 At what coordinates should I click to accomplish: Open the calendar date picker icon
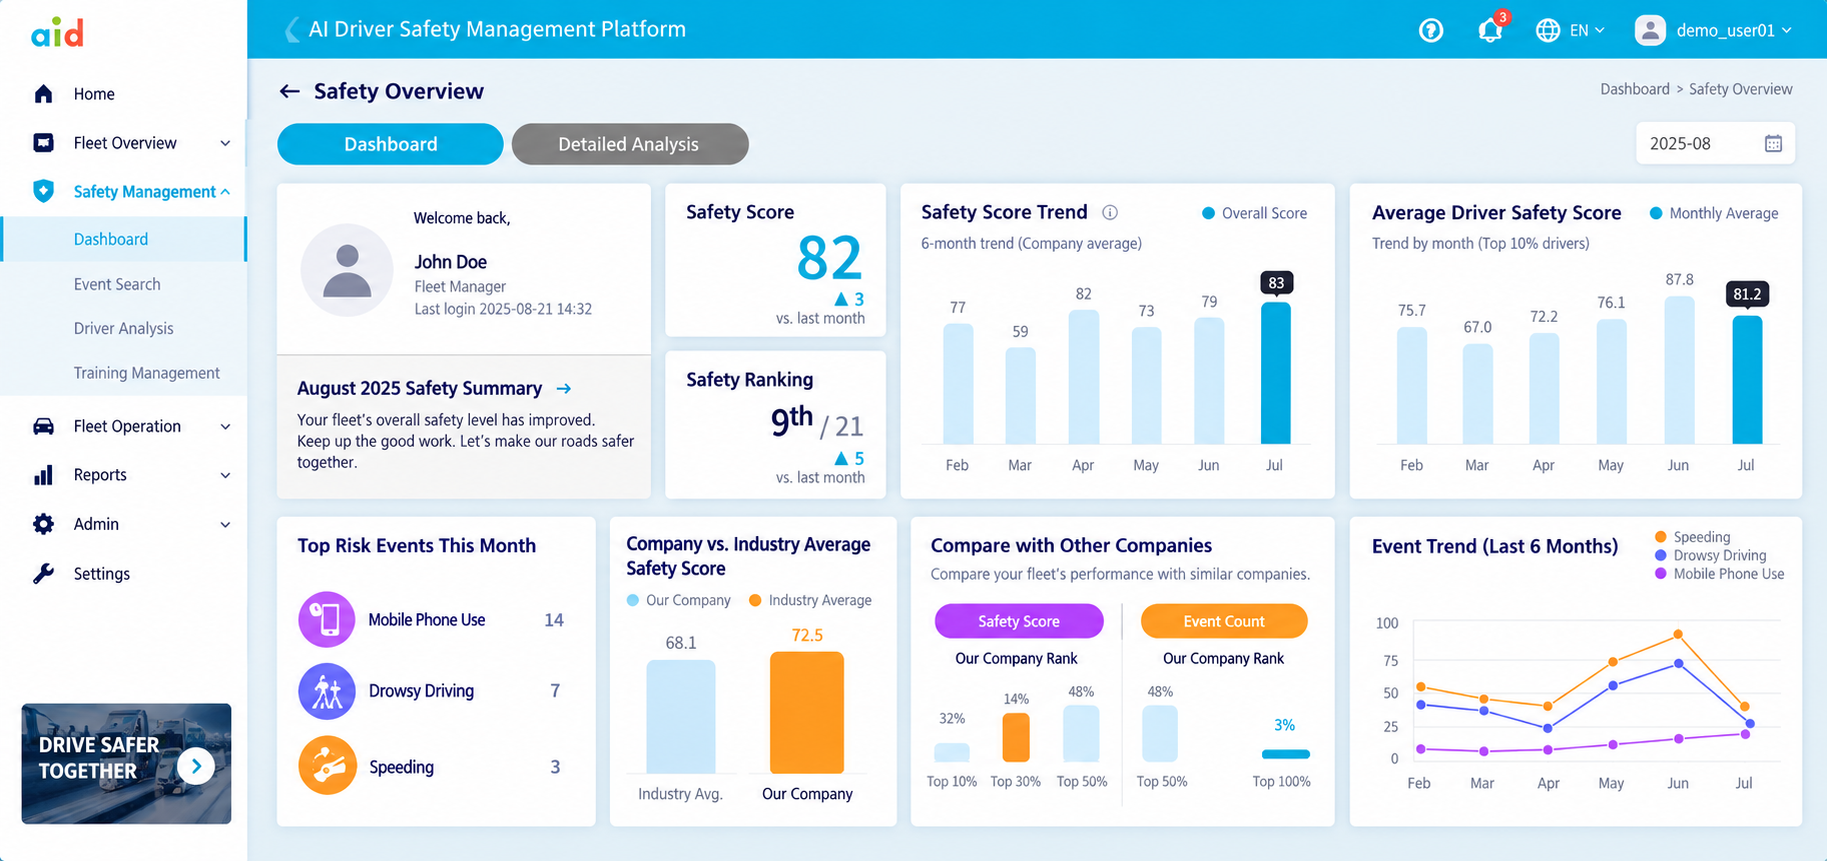(1773, 144)
